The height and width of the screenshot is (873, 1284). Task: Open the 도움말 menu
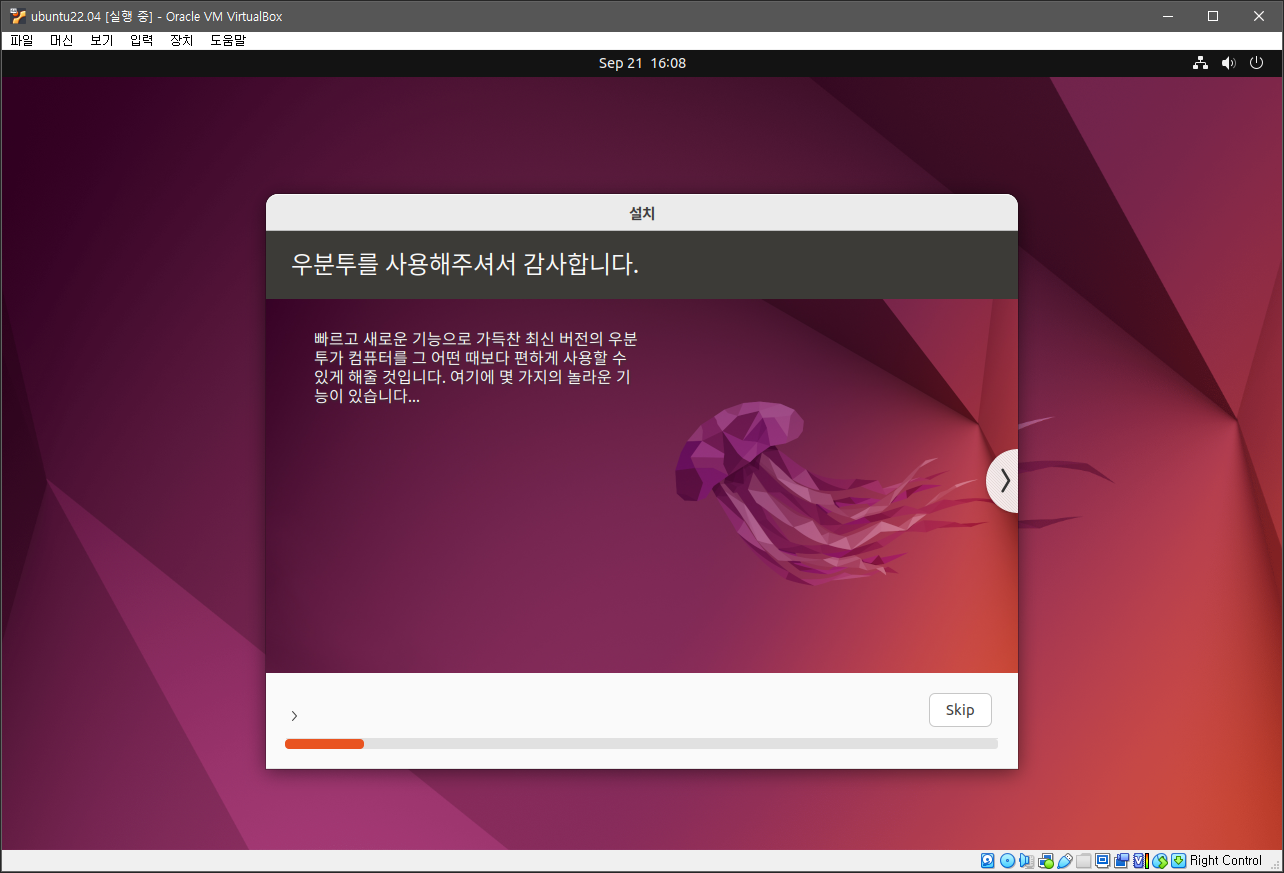click(x=228, y=41)
